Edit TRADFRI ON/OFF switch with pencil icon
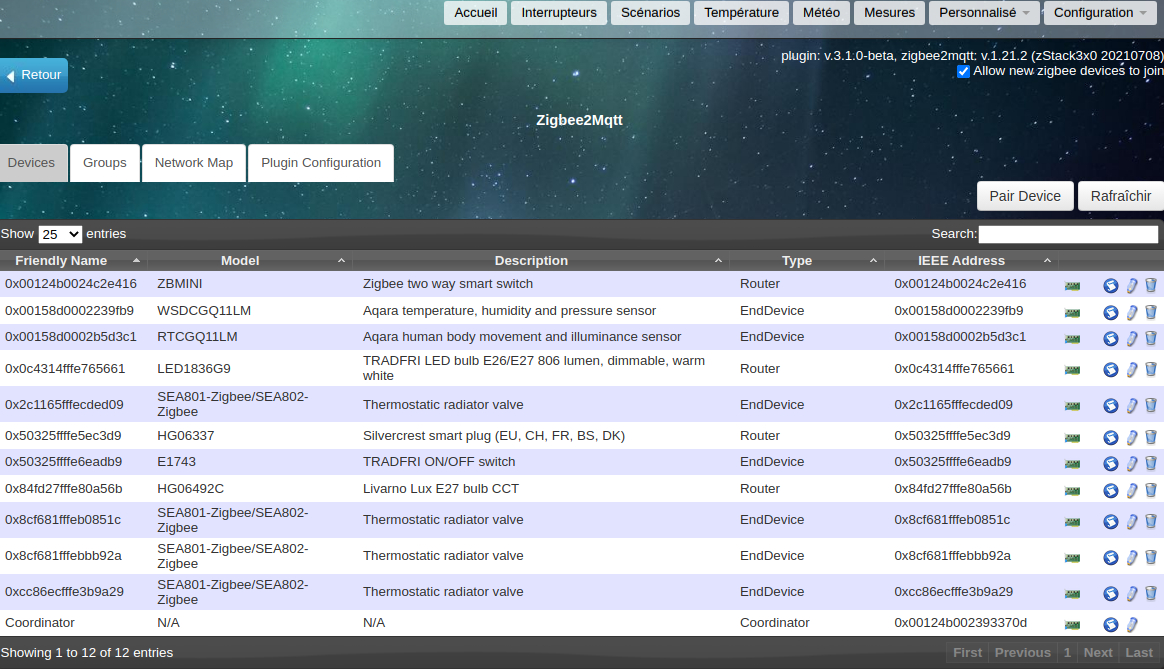1164x669 pixels. 1131,463
